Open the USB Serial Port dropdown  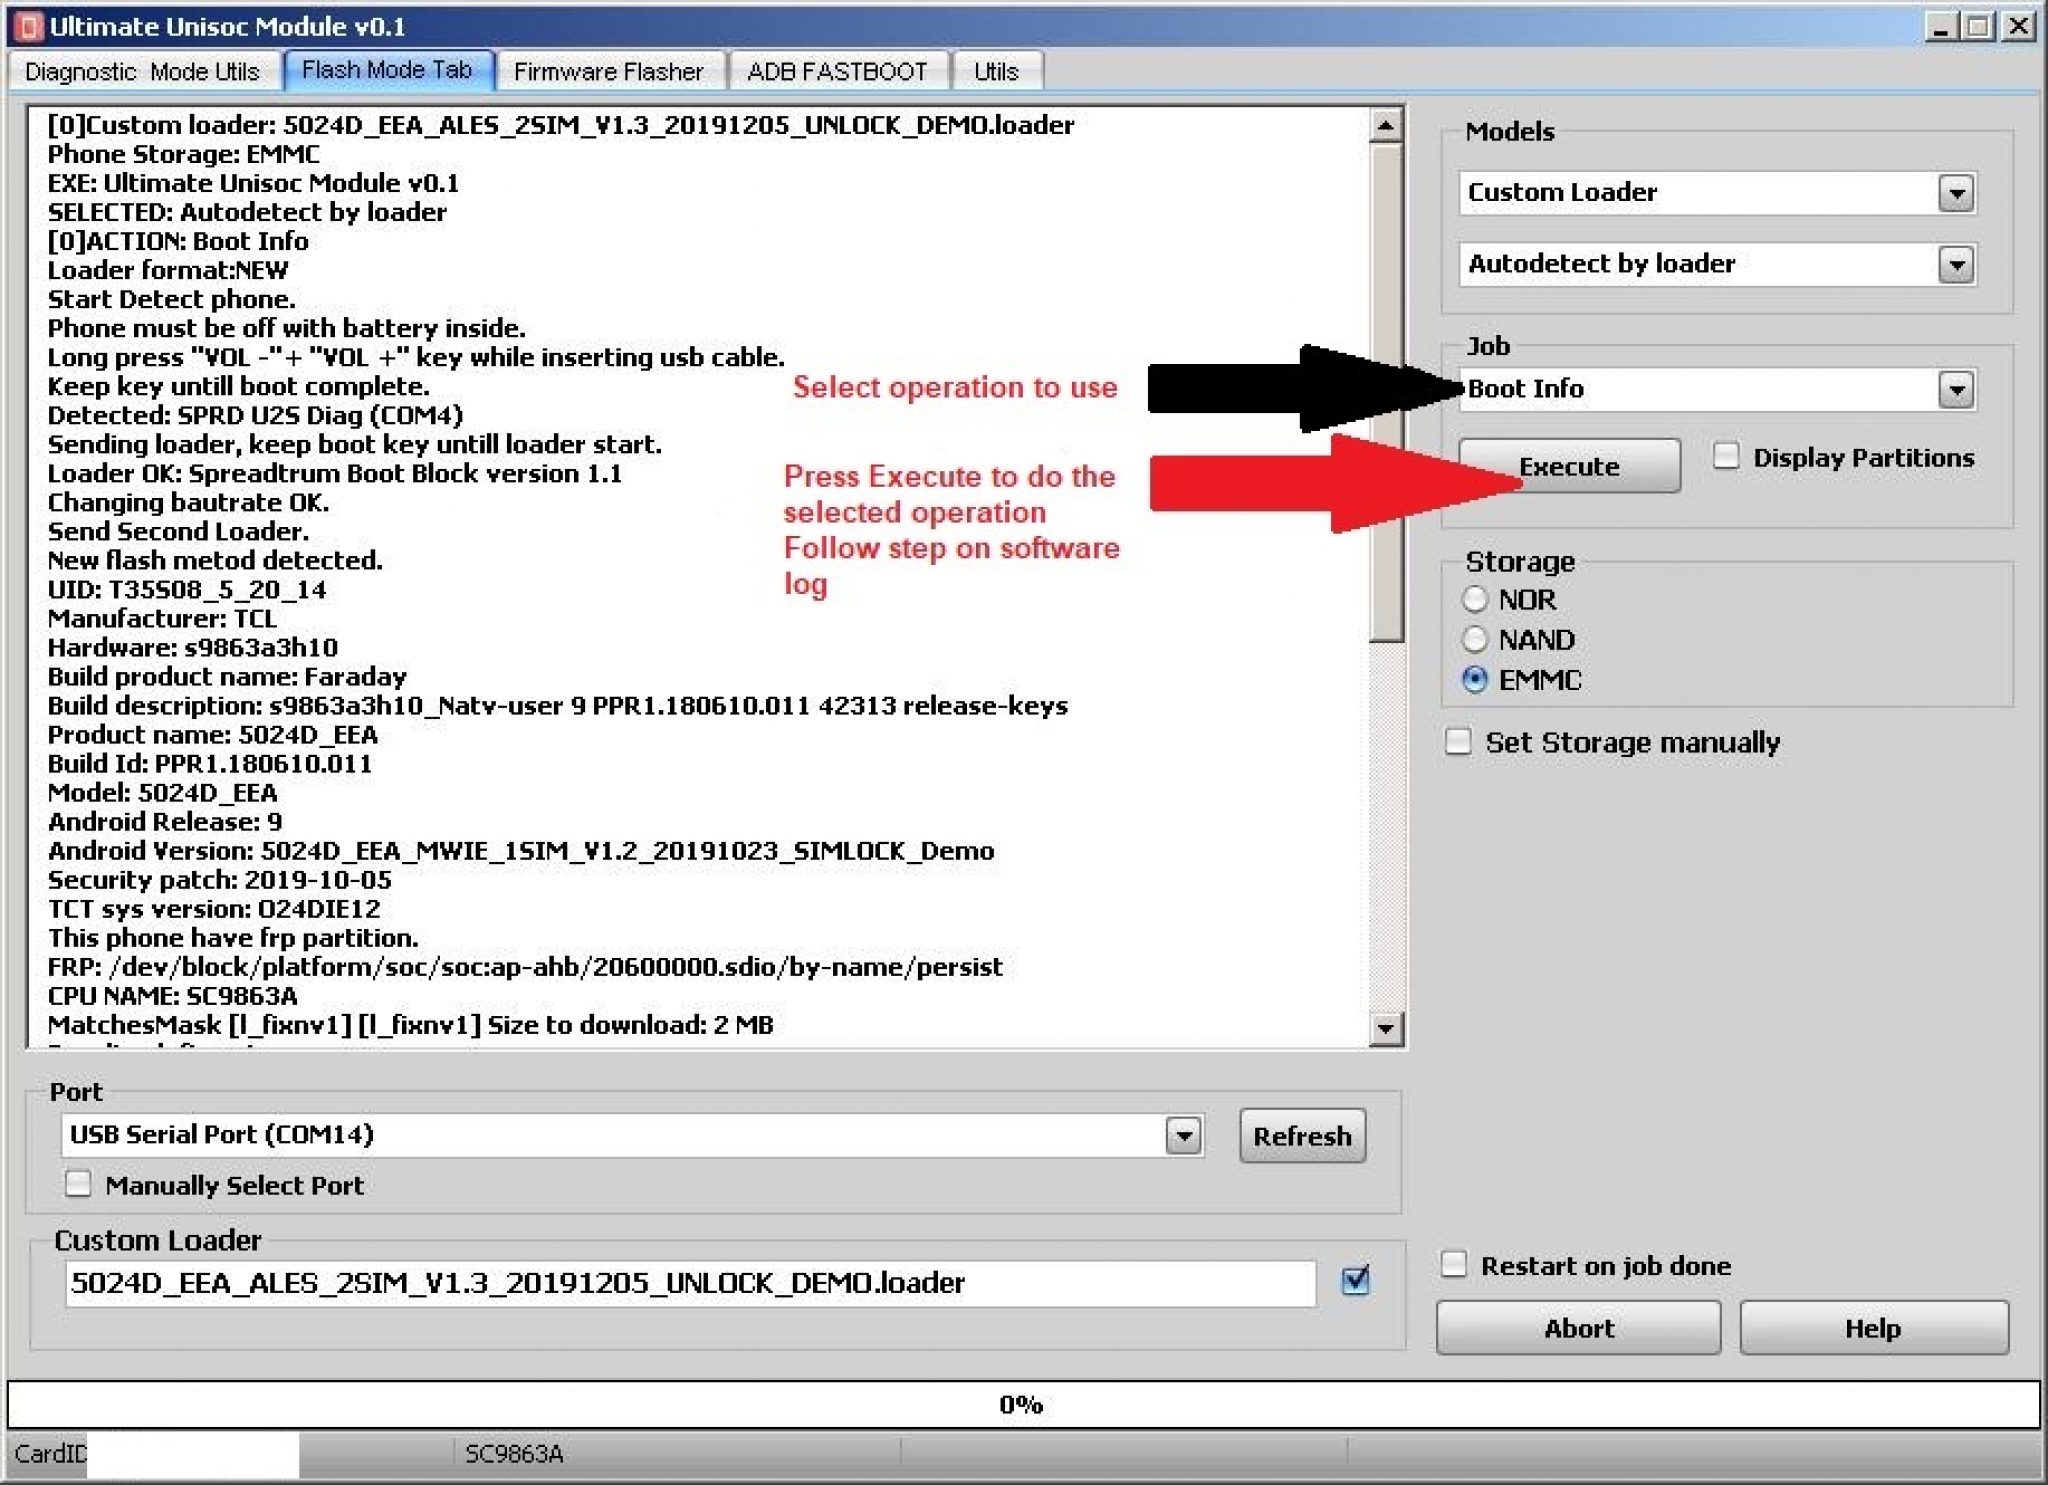(1182, 1135)
